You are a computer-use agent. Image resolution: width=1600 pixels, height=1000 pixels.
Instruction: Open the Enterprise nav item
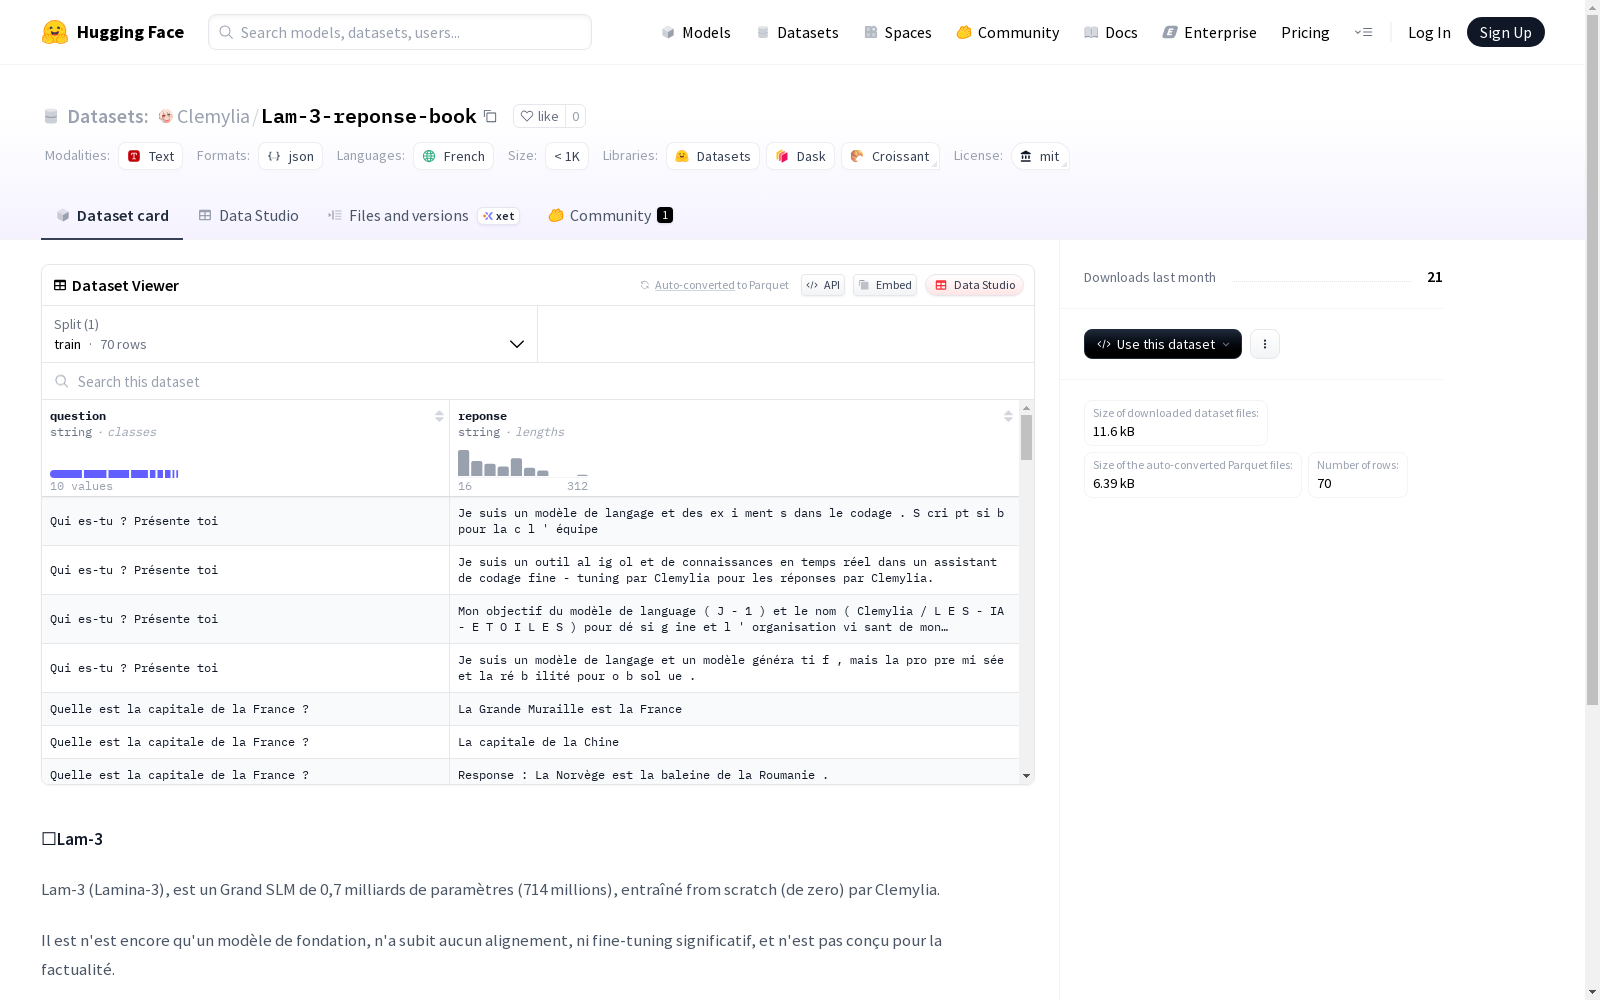coord(1210,32)
